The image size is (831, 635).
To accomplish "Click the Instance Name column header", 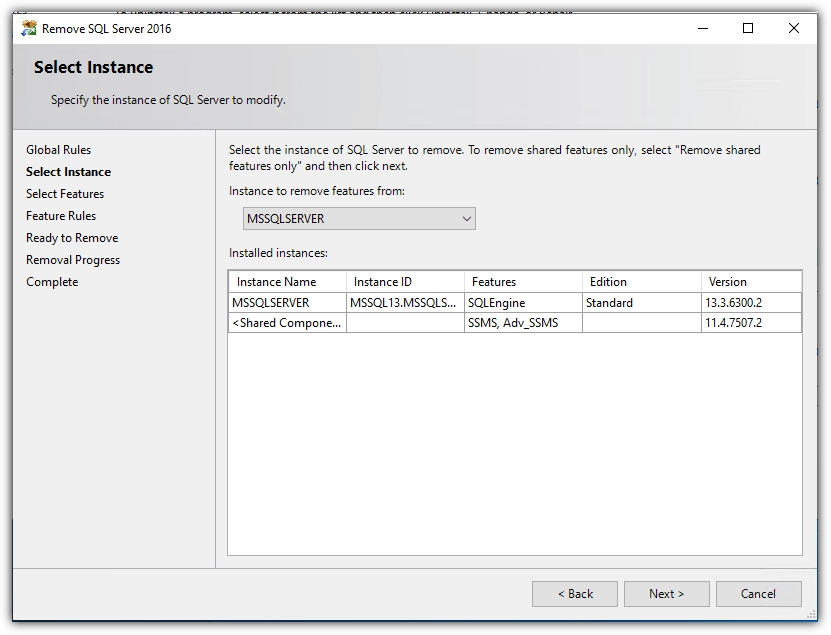I will pyautogui.click(x=287, y=282).
